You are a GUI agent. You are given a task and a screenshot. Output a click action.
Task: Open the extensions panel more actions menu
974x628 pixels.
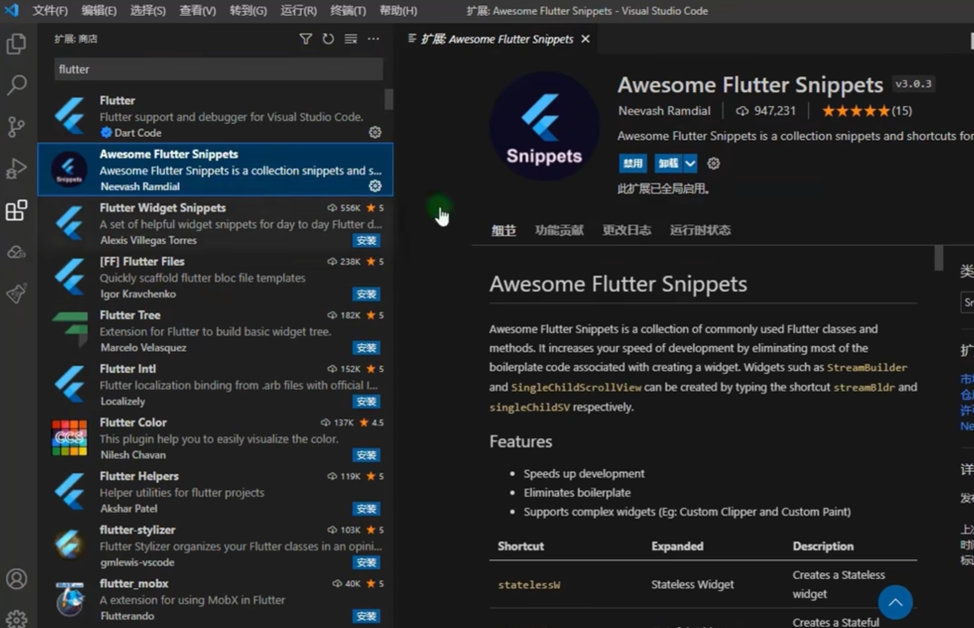[373, 39]
